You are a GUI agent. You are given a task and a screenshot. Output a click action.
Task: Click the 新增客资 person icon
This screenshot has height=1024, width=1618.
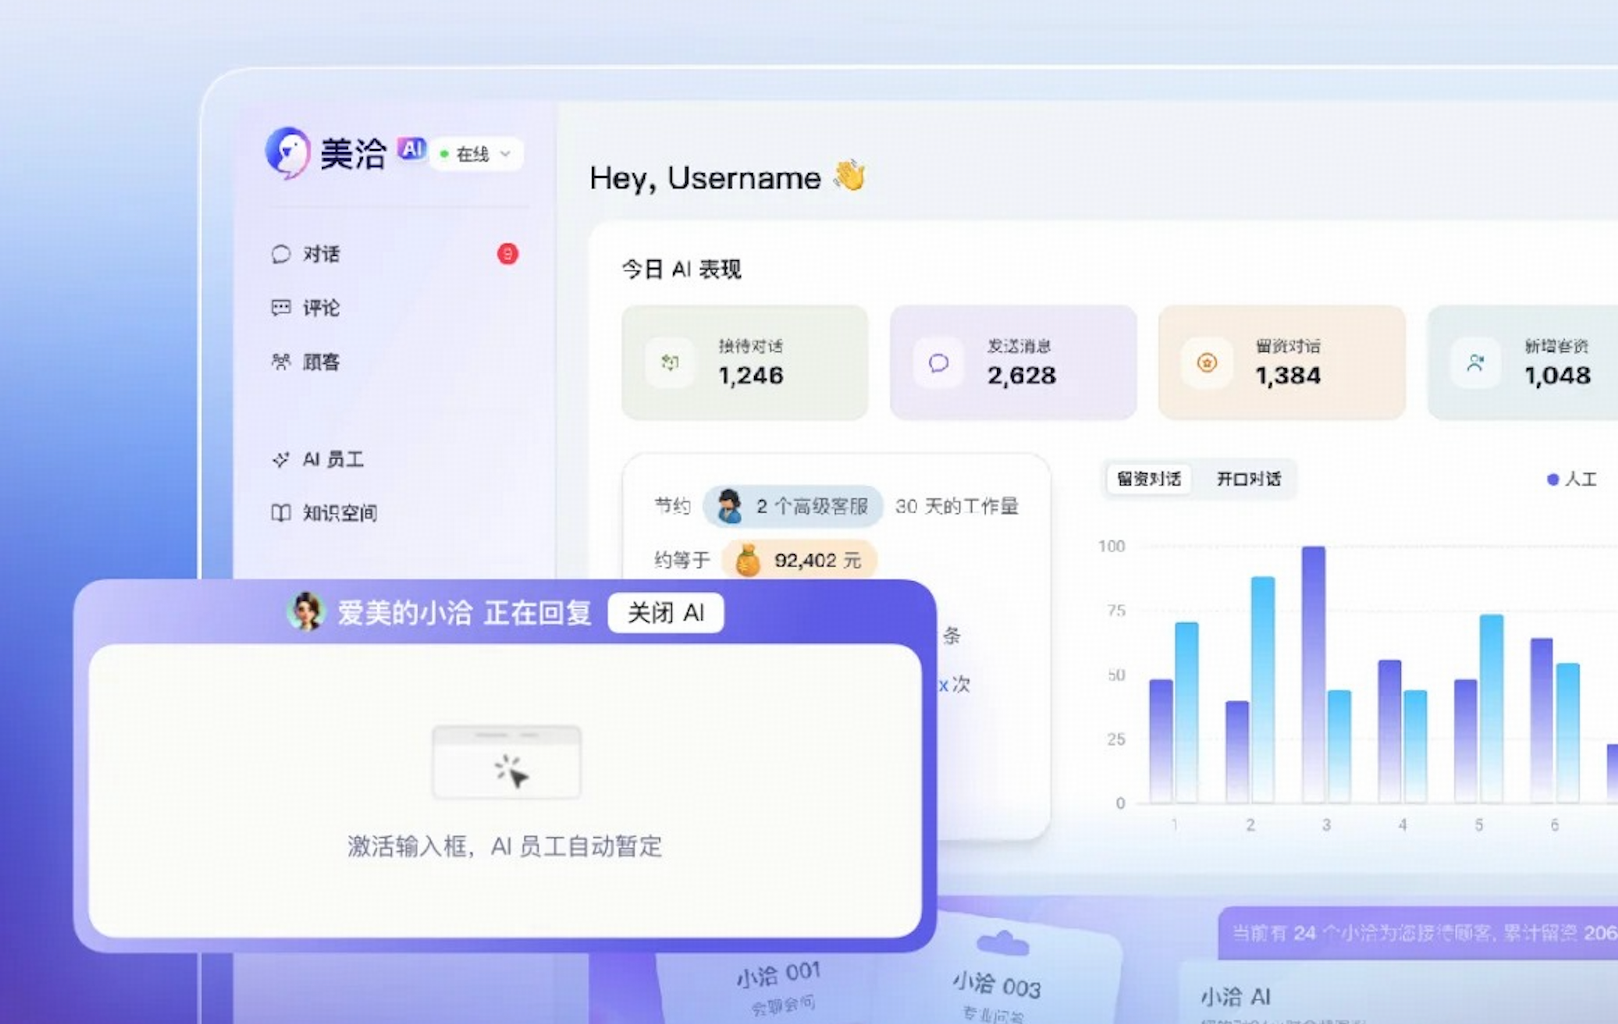point(1475,362)
